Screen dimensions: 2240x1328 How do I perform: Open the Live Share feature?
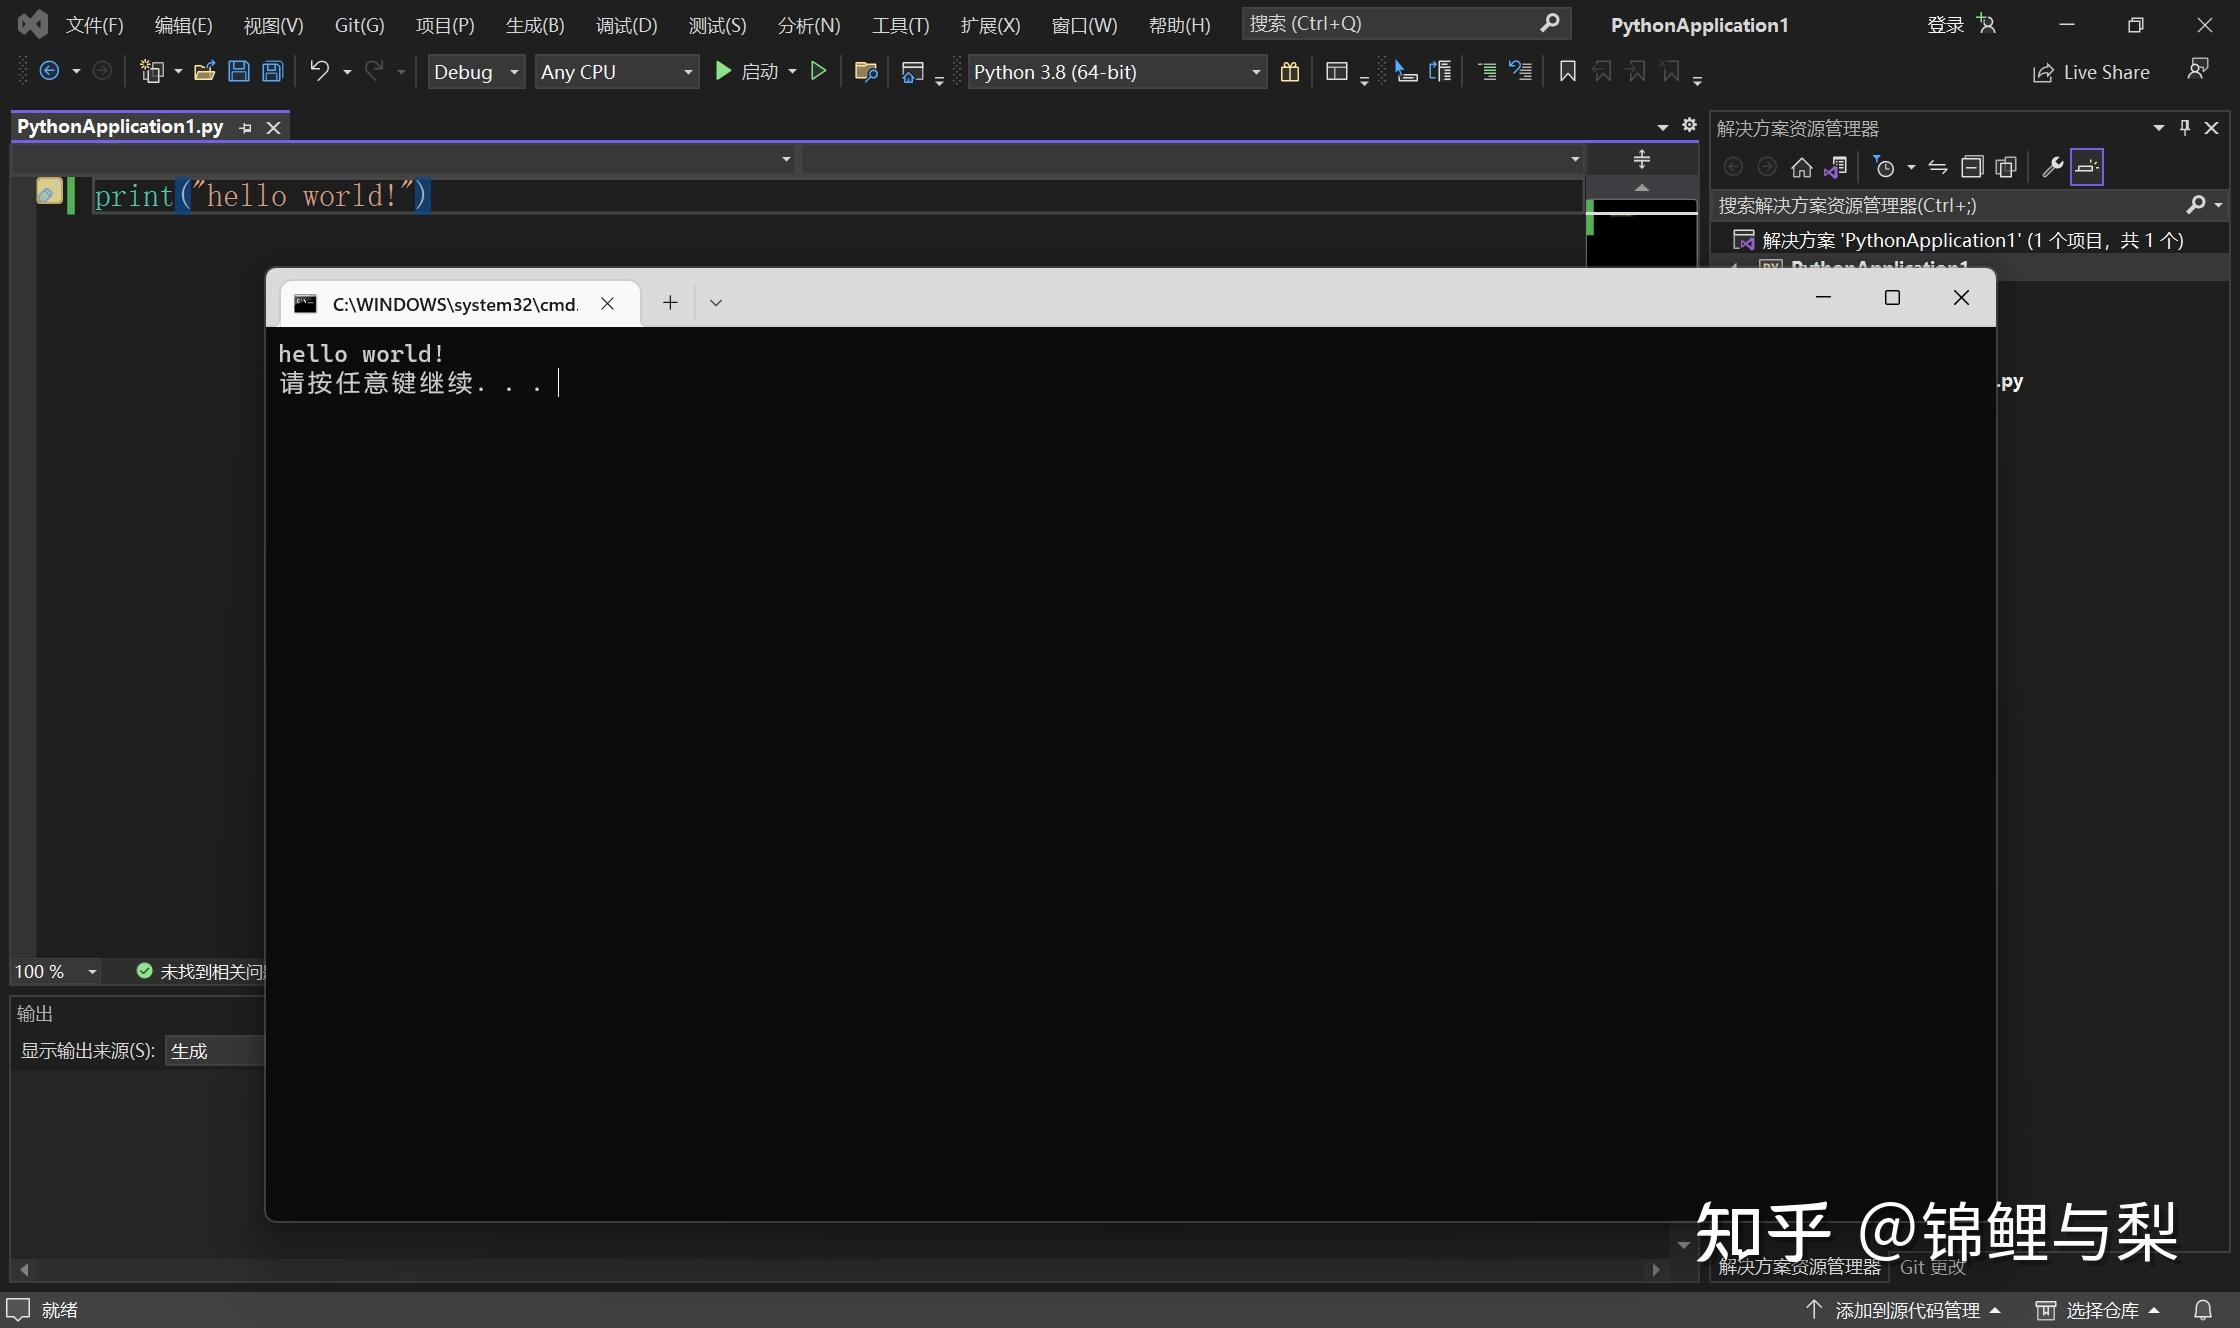tap(2091, 71)
